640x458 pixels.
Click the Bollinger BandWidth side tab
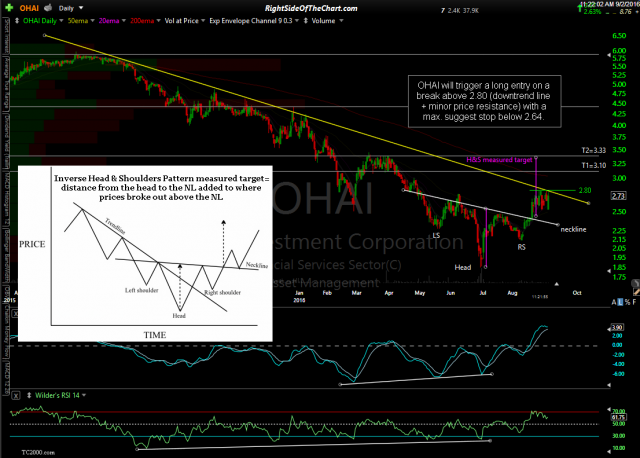(6, 256)
